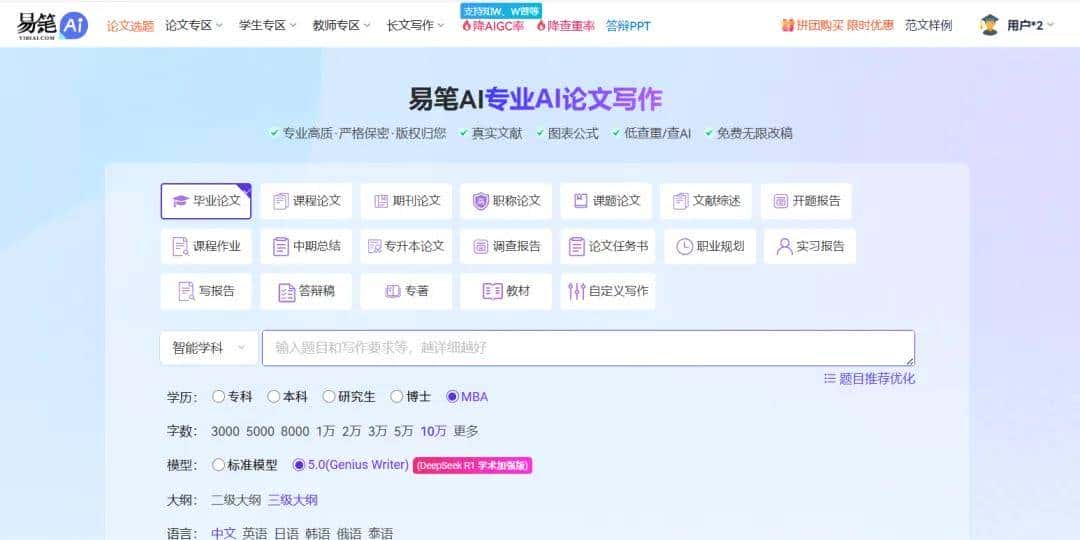Image resolution: width=1080 pixels, height=540 pixels.
Task: Select the 研究生 education radio
Action: pyautogui.click(x=329, y=396)
